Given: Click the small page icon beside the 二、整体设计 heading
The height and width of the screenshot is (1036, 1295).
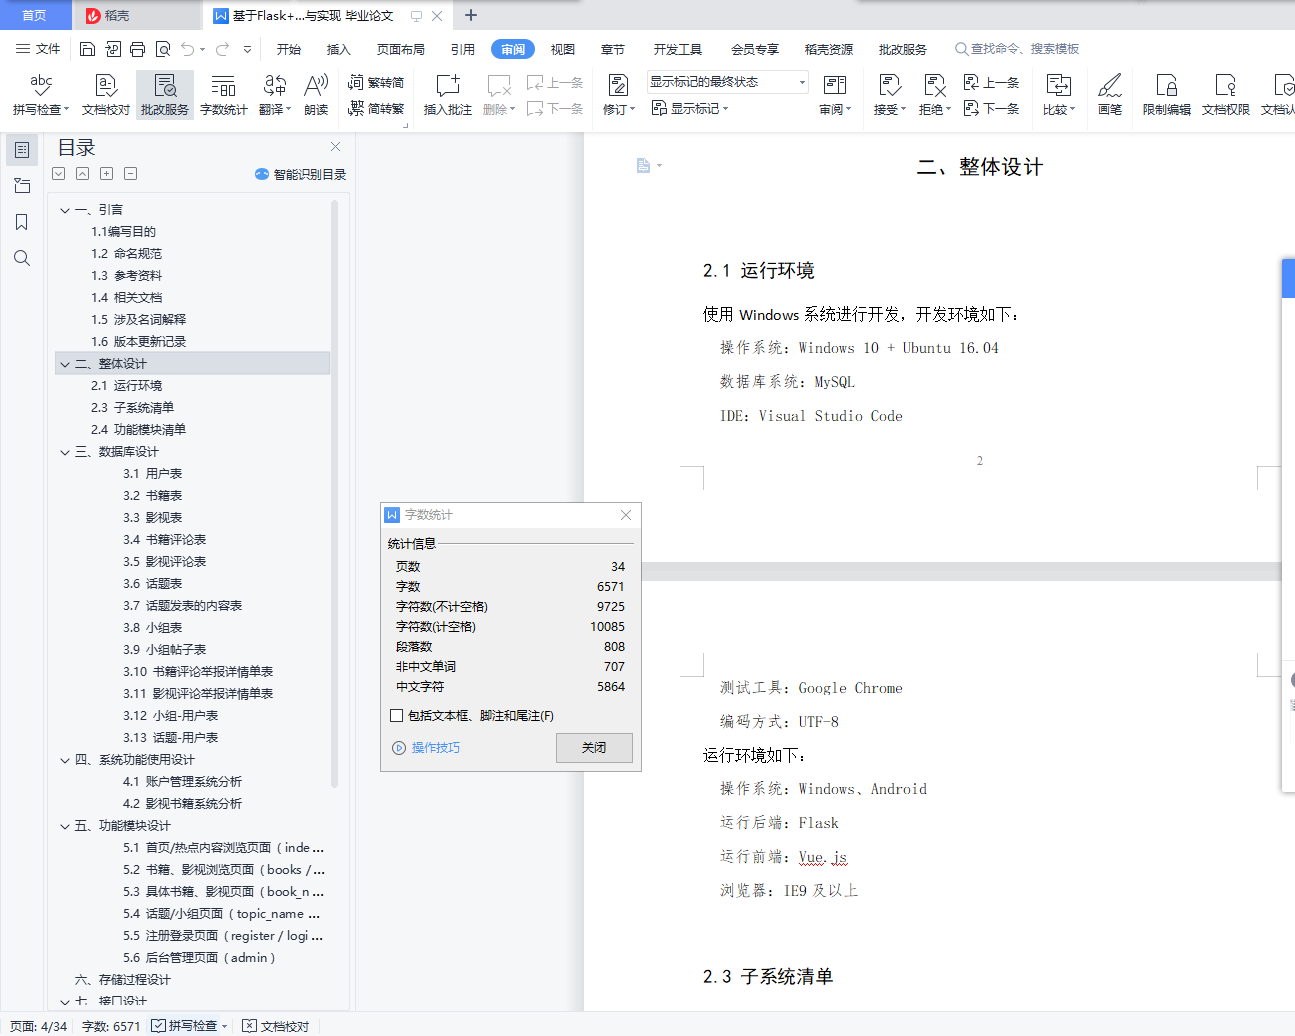Looking at the screenshot, I should (x=644, y=165).
